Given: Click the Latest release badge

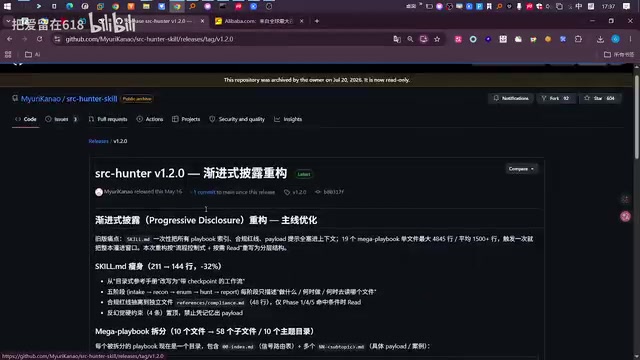Looking at the screenshot, I should click(x=304, y=174).
